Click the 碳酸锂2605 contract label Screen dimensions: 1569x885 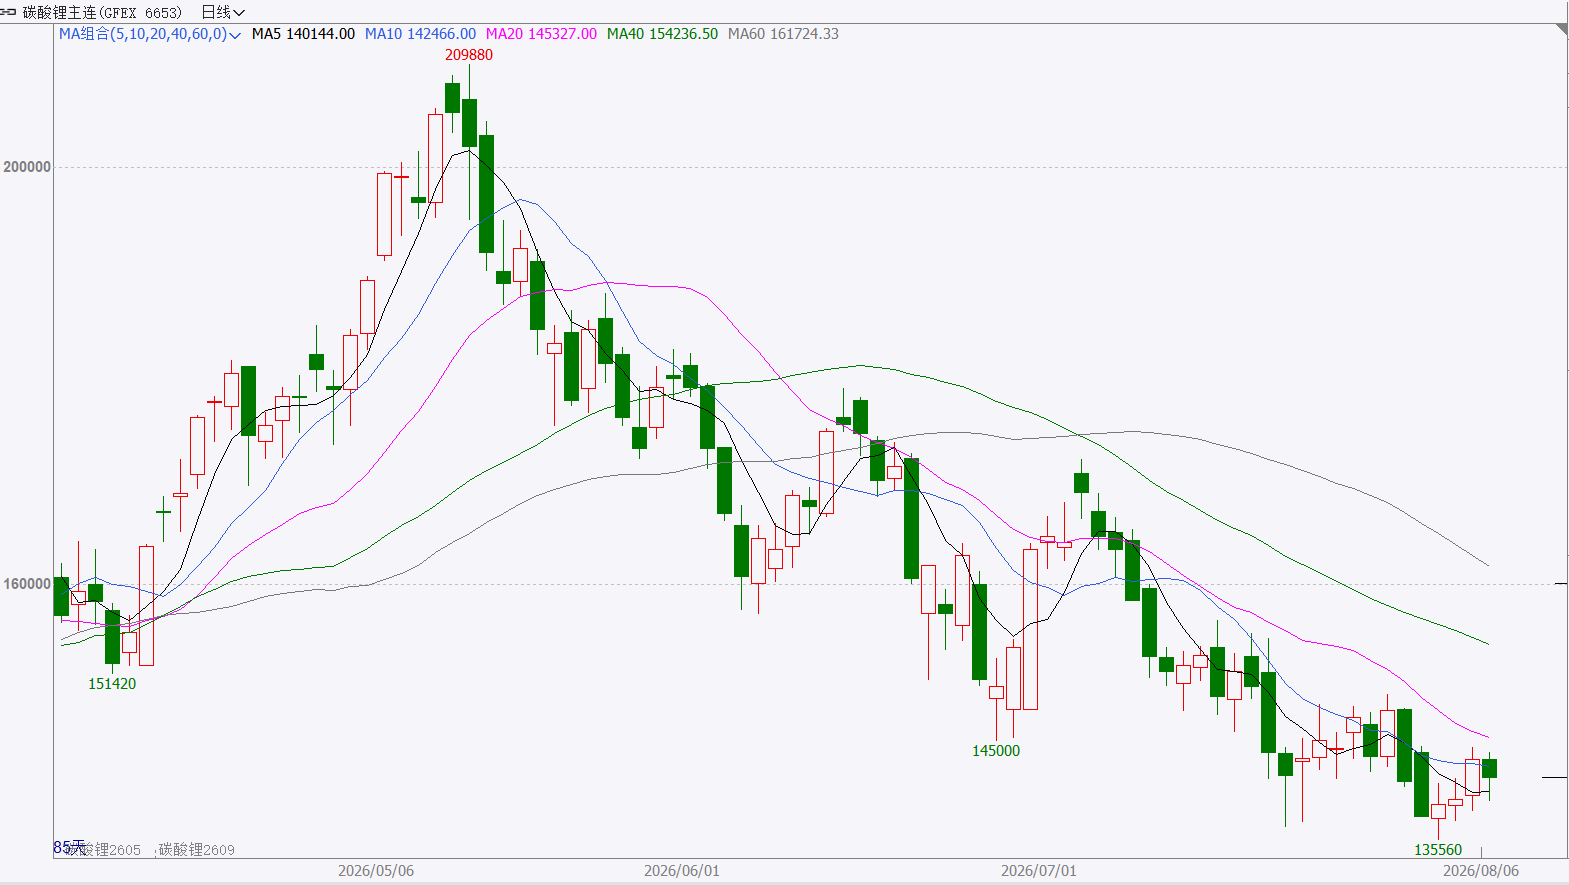click(x=103, y=850)
